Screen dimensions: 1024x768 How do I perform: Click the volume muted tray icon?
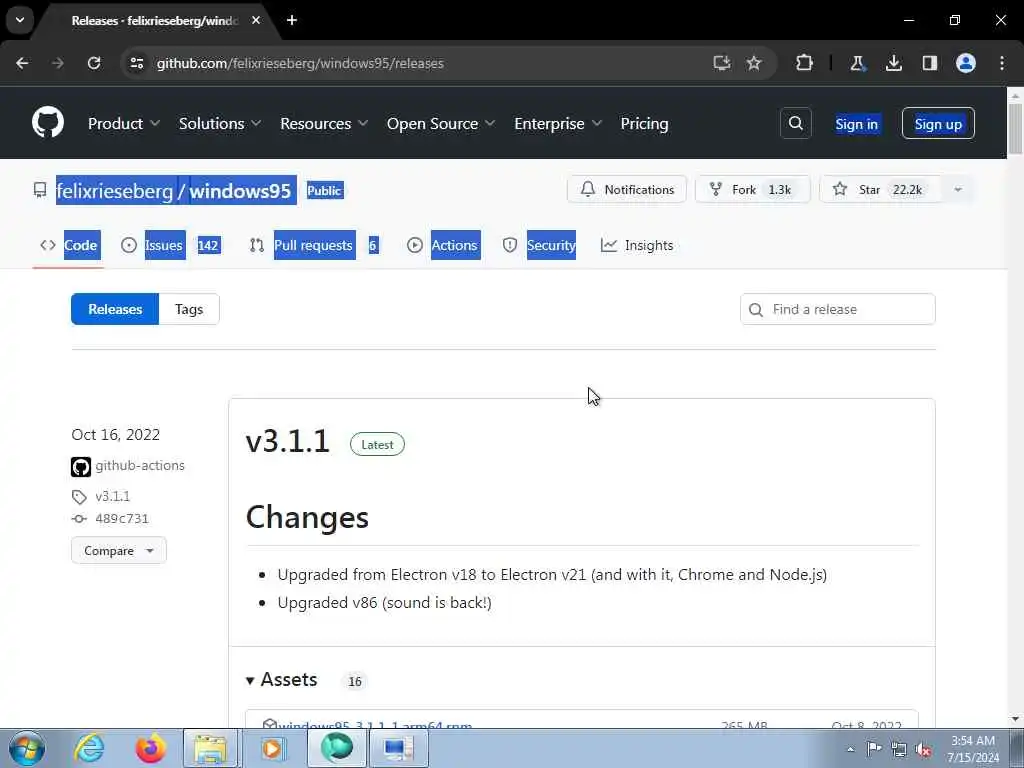(923, 749)
